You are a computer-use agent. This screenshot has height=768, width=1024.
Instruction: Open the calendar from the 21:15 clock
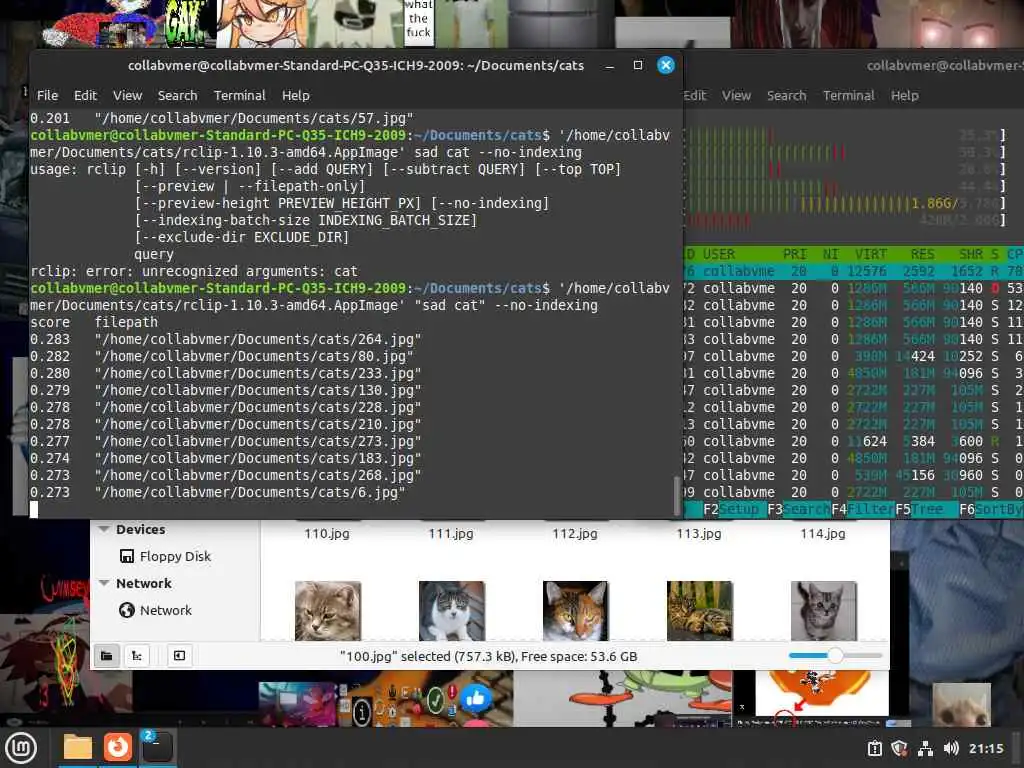pos(985,749)
